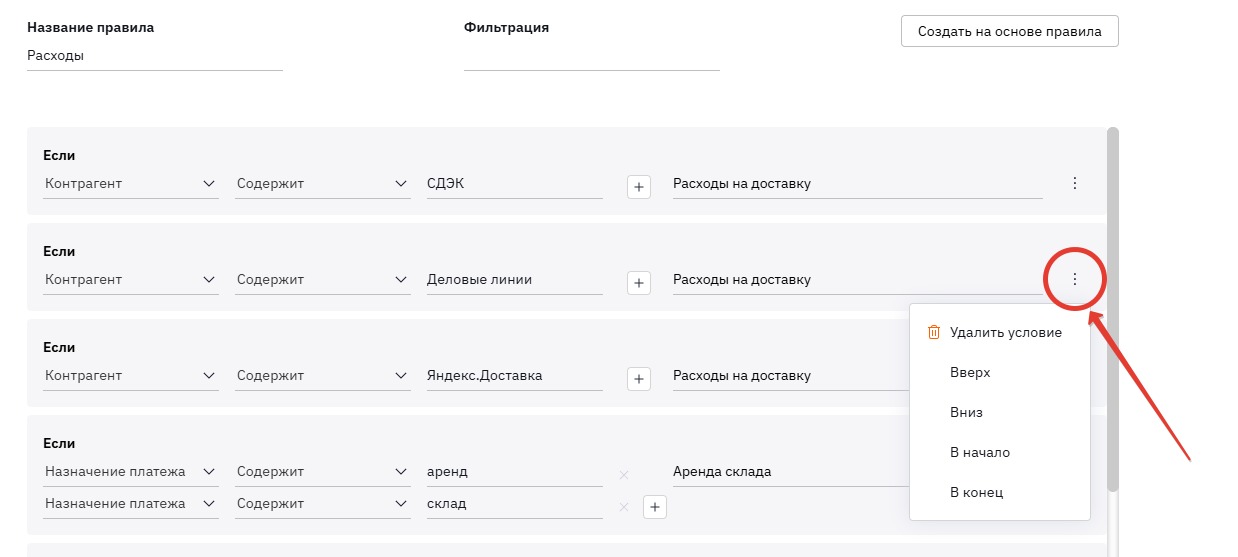Open the Назначение платежа dropdown in the аренд row
The image size is (1238, 557).
click(131, 472)
